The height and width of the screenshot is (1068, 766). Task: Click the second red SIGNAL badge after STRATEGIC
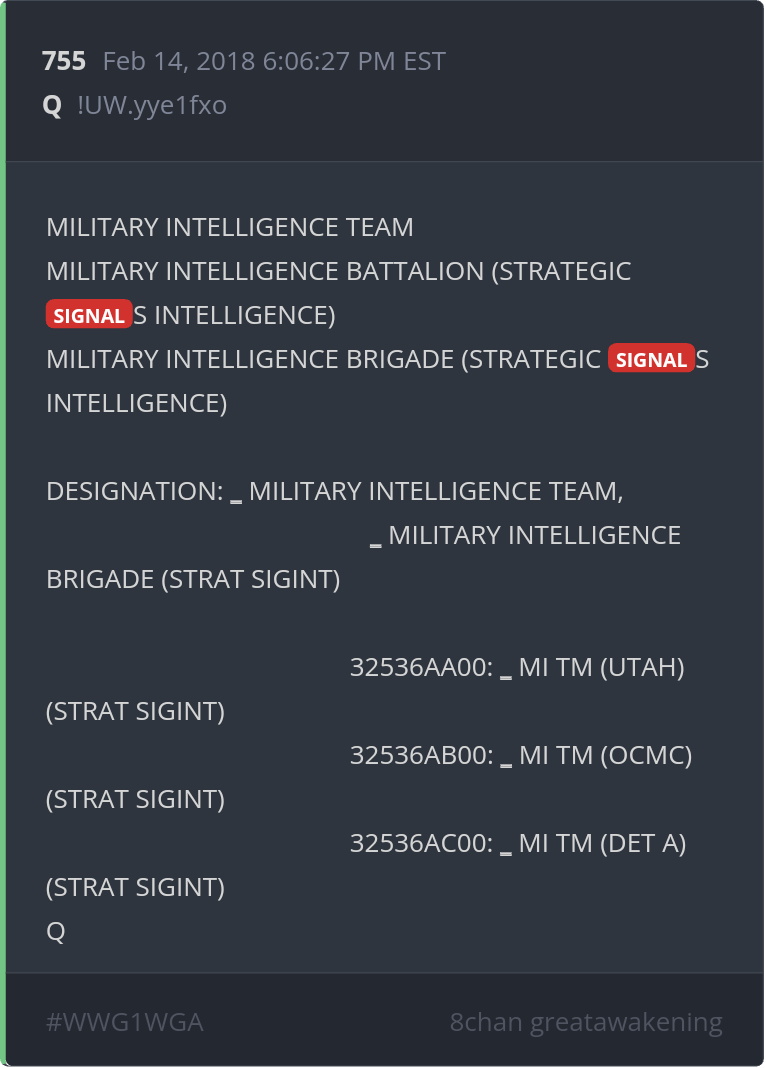pos(651,360)
